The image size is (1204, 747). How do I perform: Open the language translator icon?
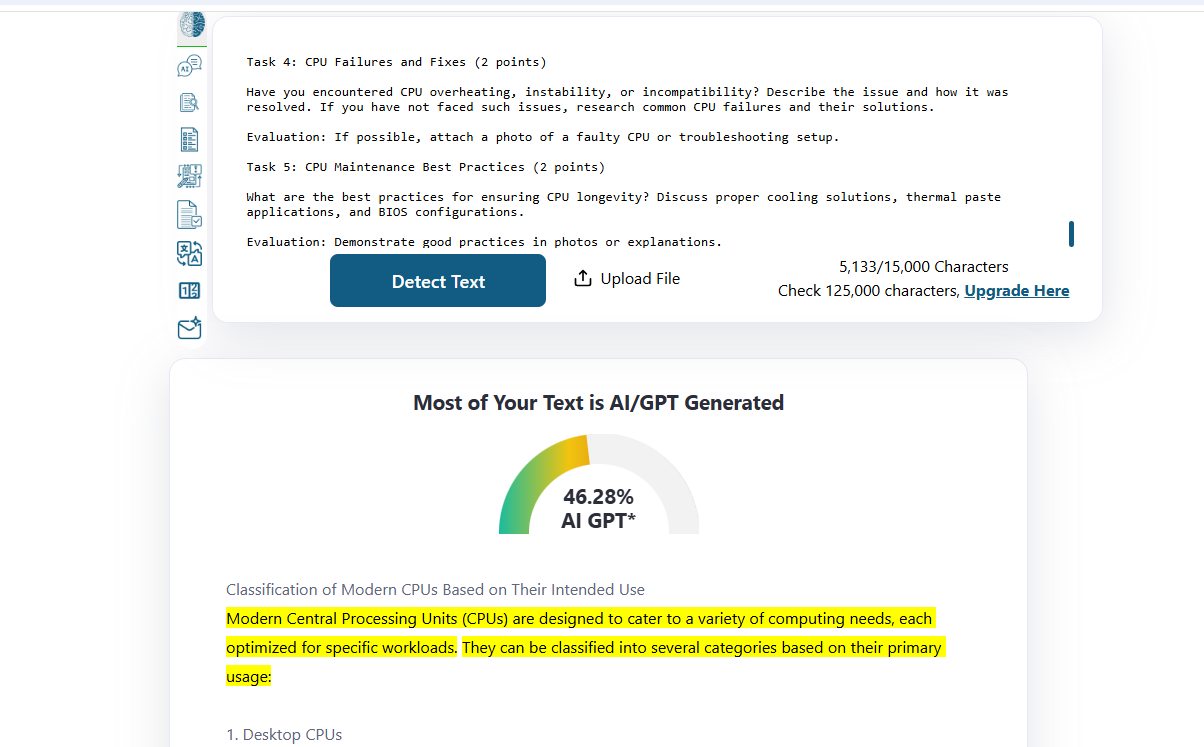[x=189, y=253]
